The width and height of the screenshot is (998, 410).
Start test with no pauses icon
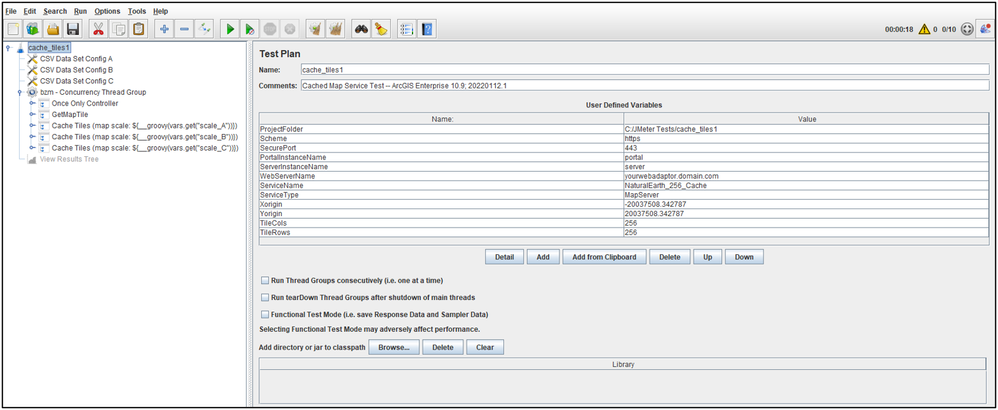(250, 29)
